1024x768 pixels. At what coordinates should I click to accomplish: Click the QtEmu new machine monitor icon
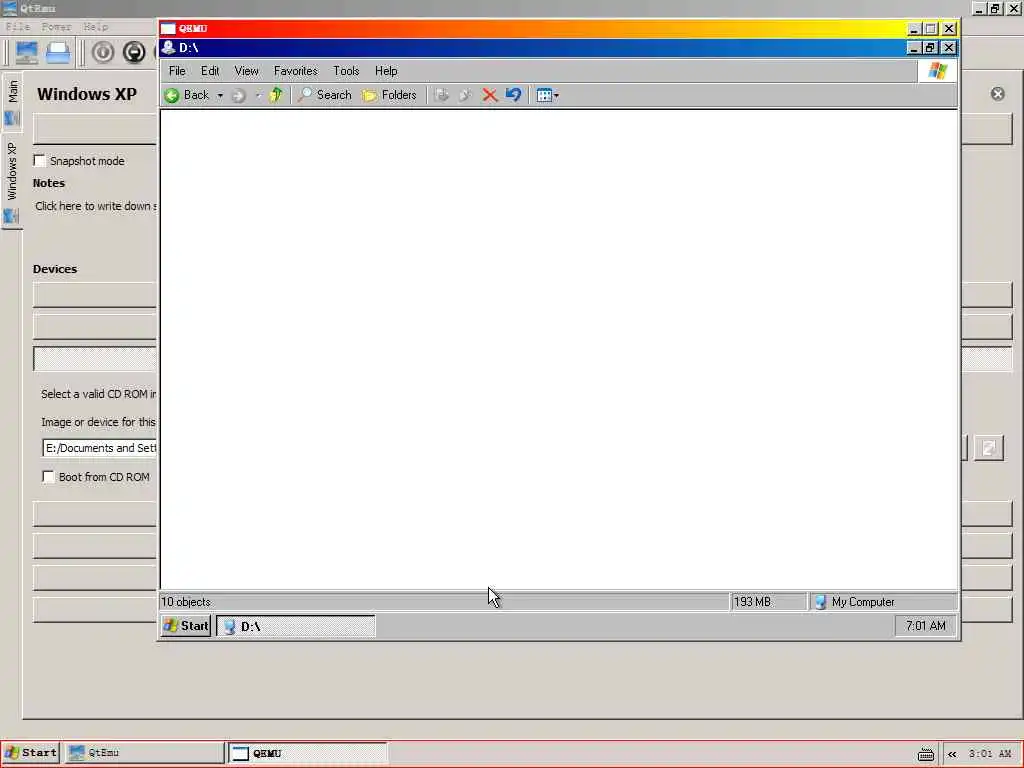click(x=27, y=52)
